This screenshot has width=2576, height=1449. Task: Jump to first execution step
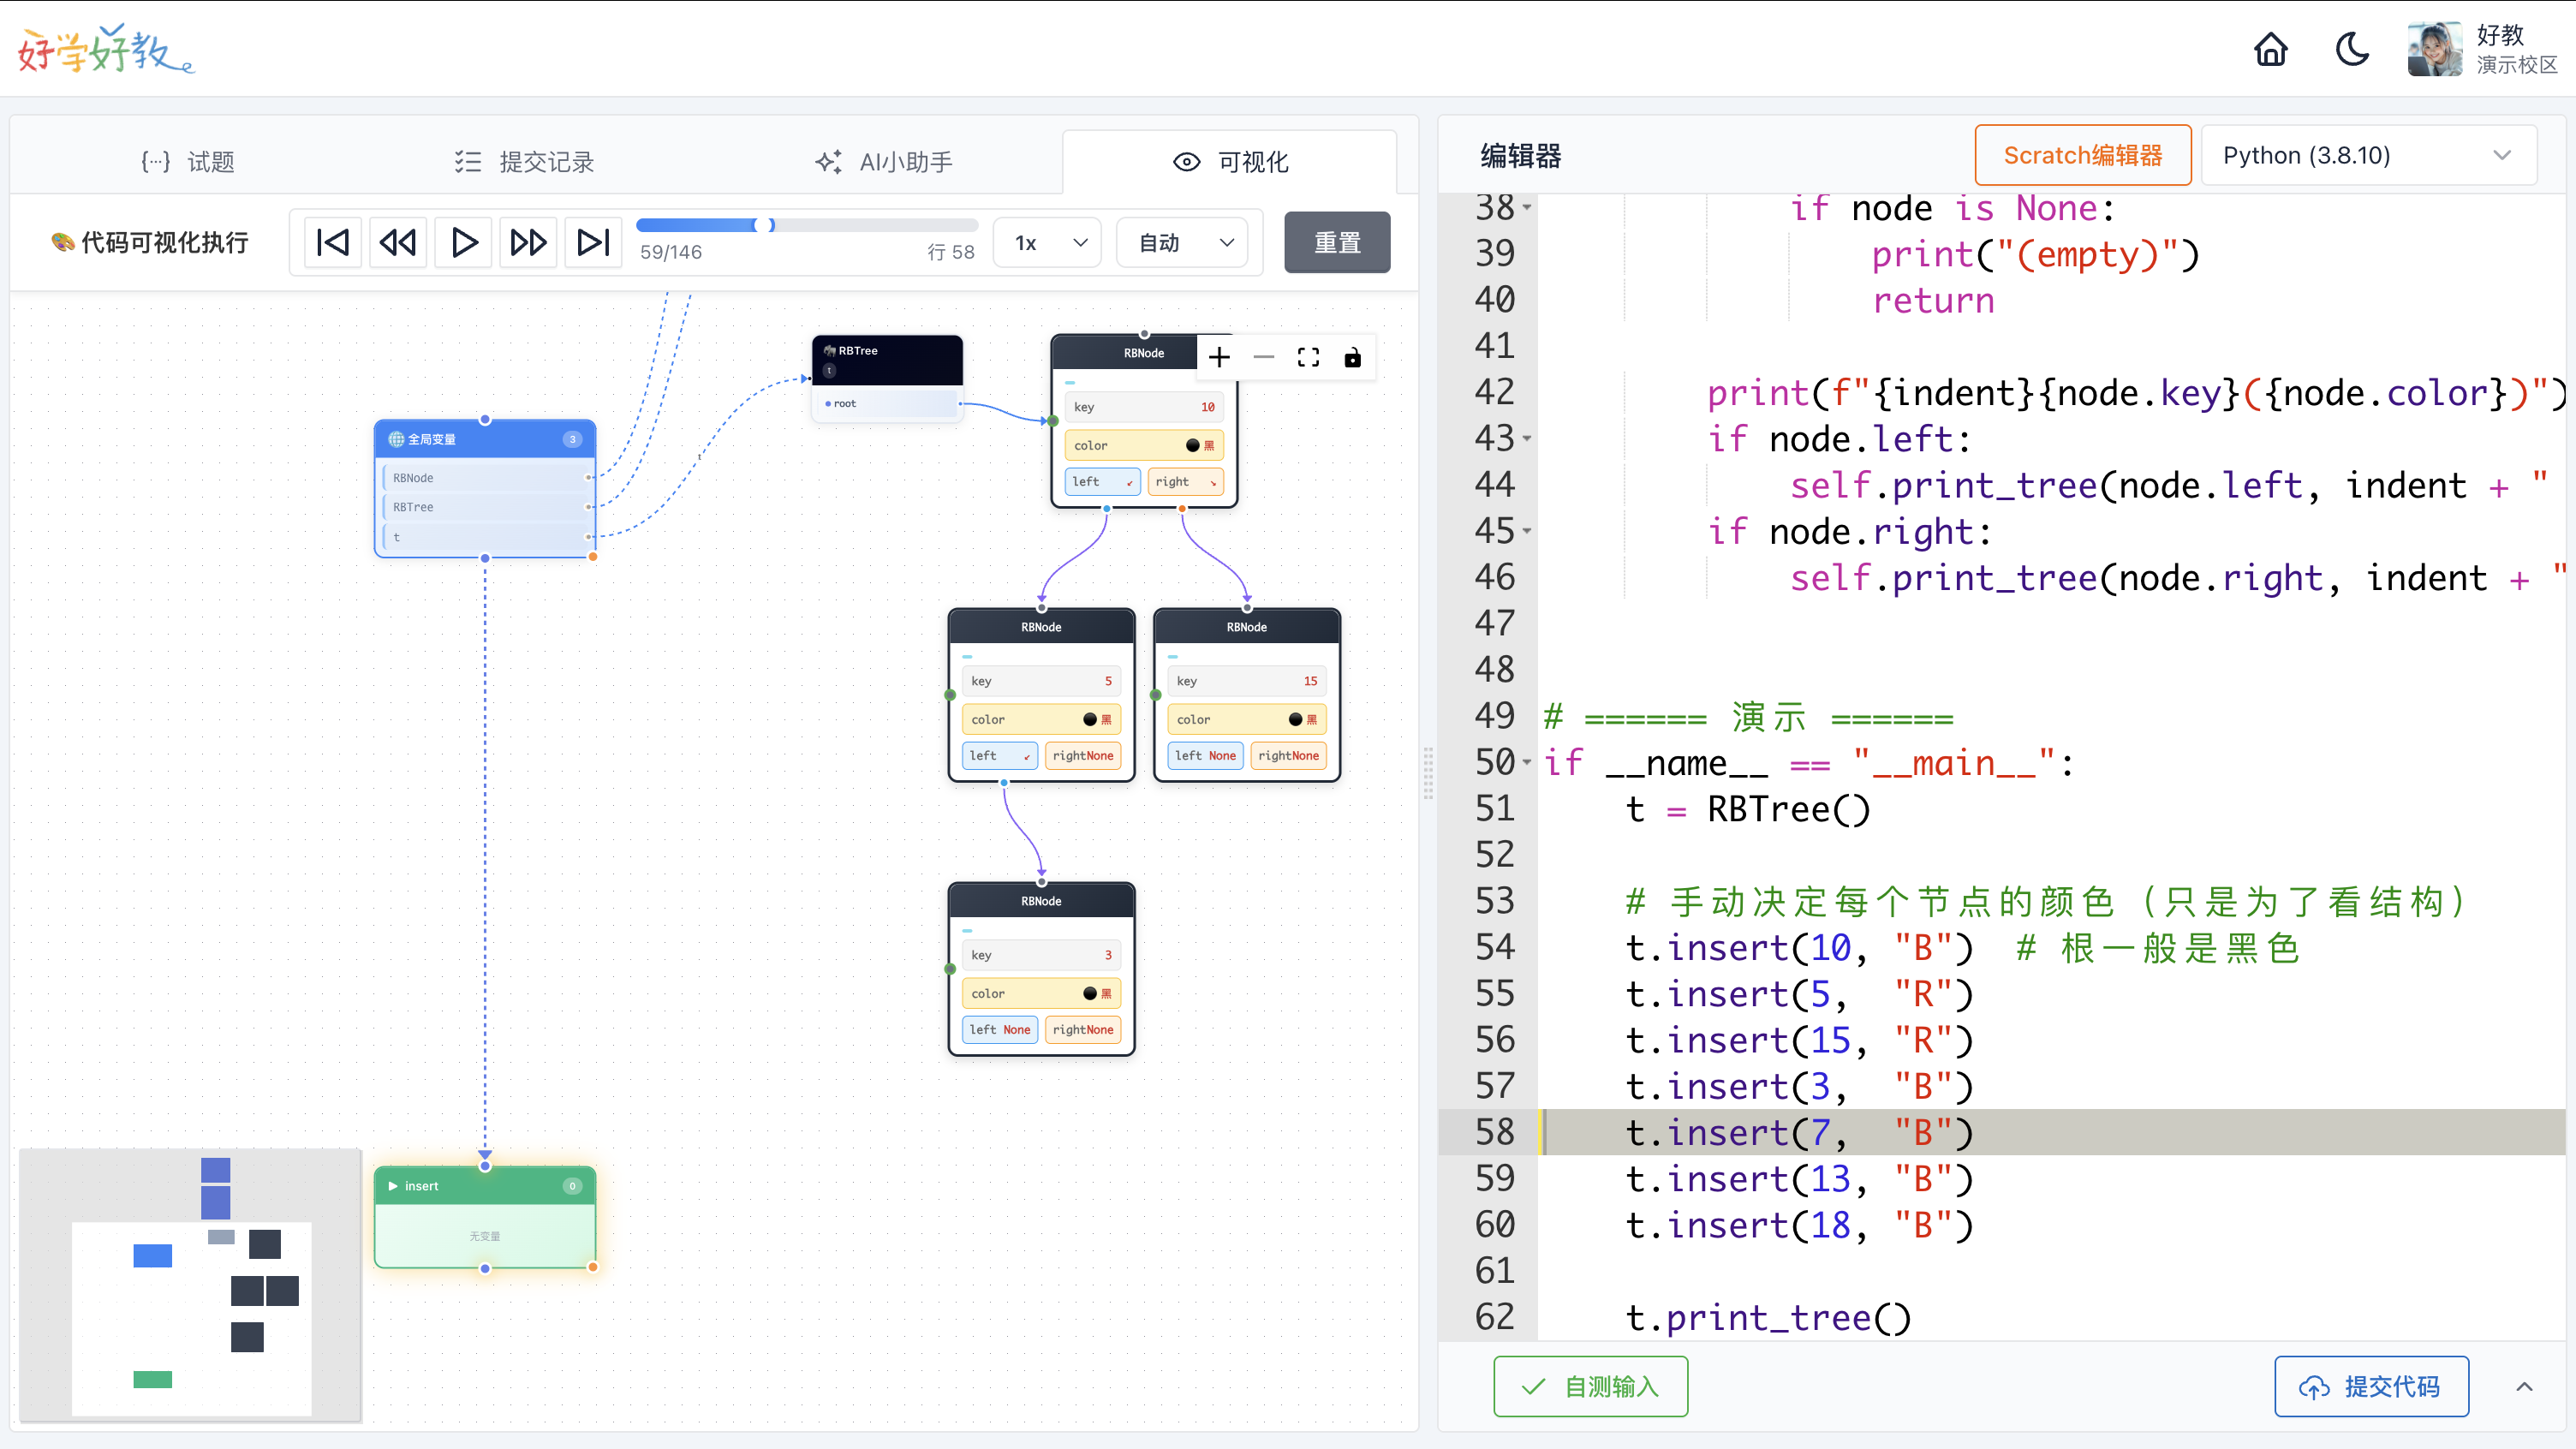pos(332,242)
